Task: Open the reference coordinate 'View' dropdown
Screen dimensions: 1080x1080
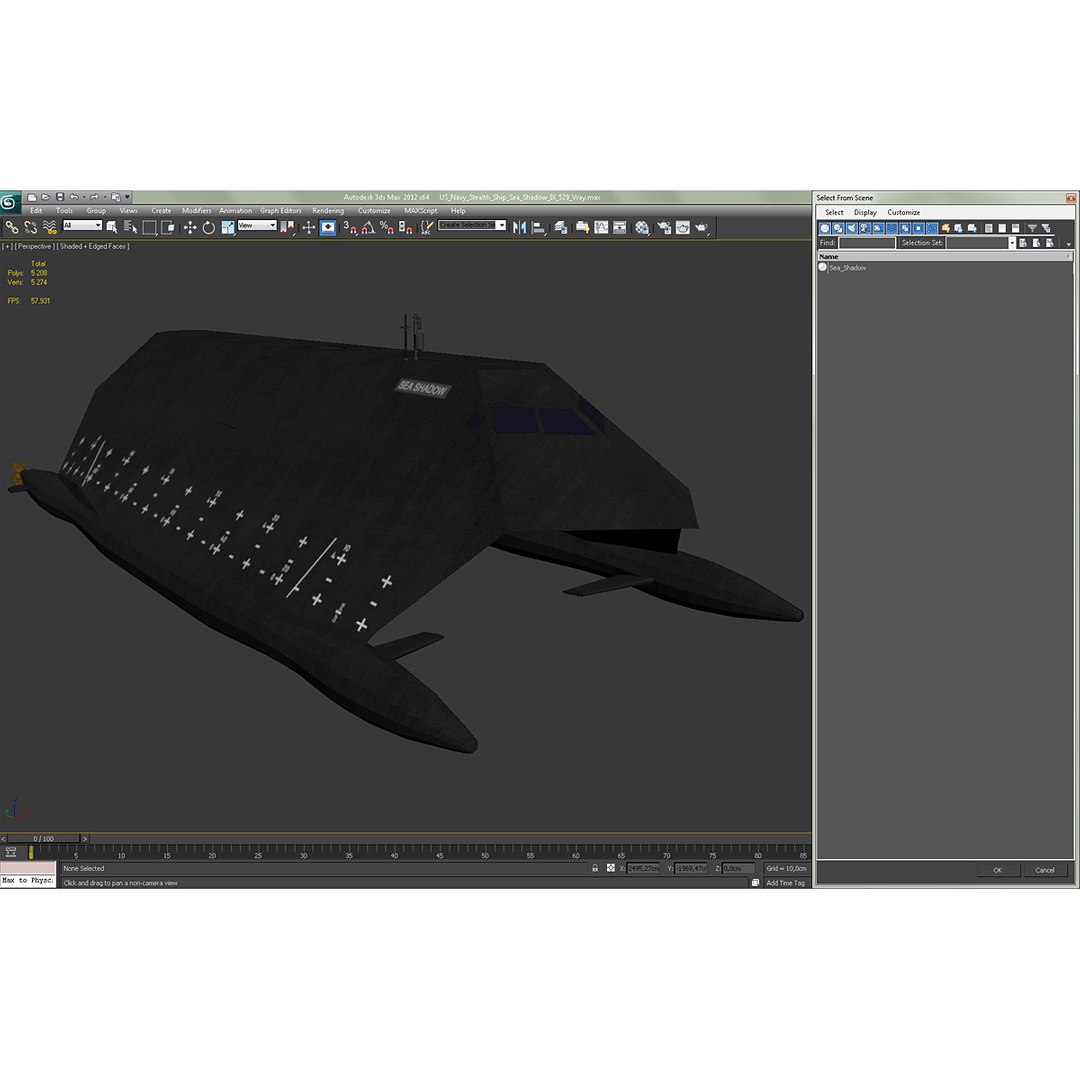Action: pos(257,225)
